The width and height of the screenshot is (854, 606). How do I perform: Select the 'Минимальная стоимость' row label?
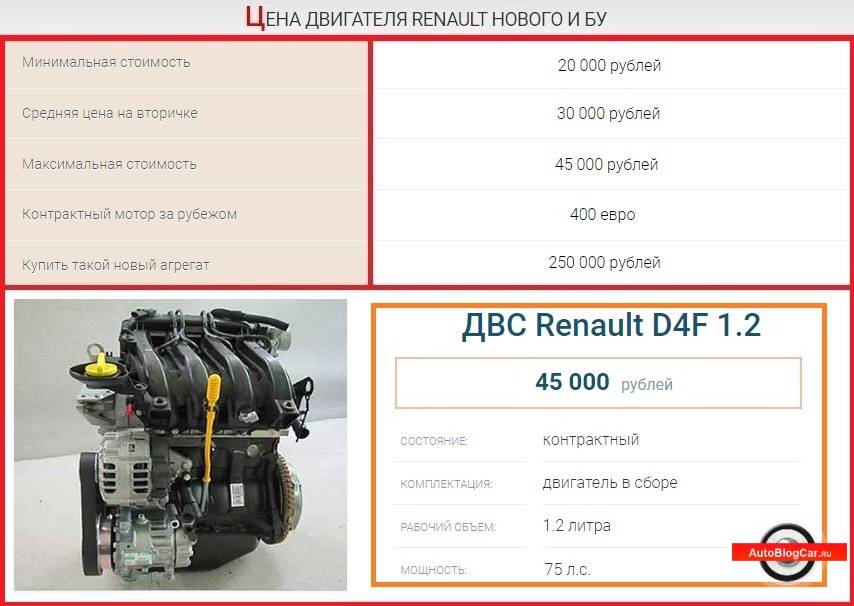coord(106,62)
